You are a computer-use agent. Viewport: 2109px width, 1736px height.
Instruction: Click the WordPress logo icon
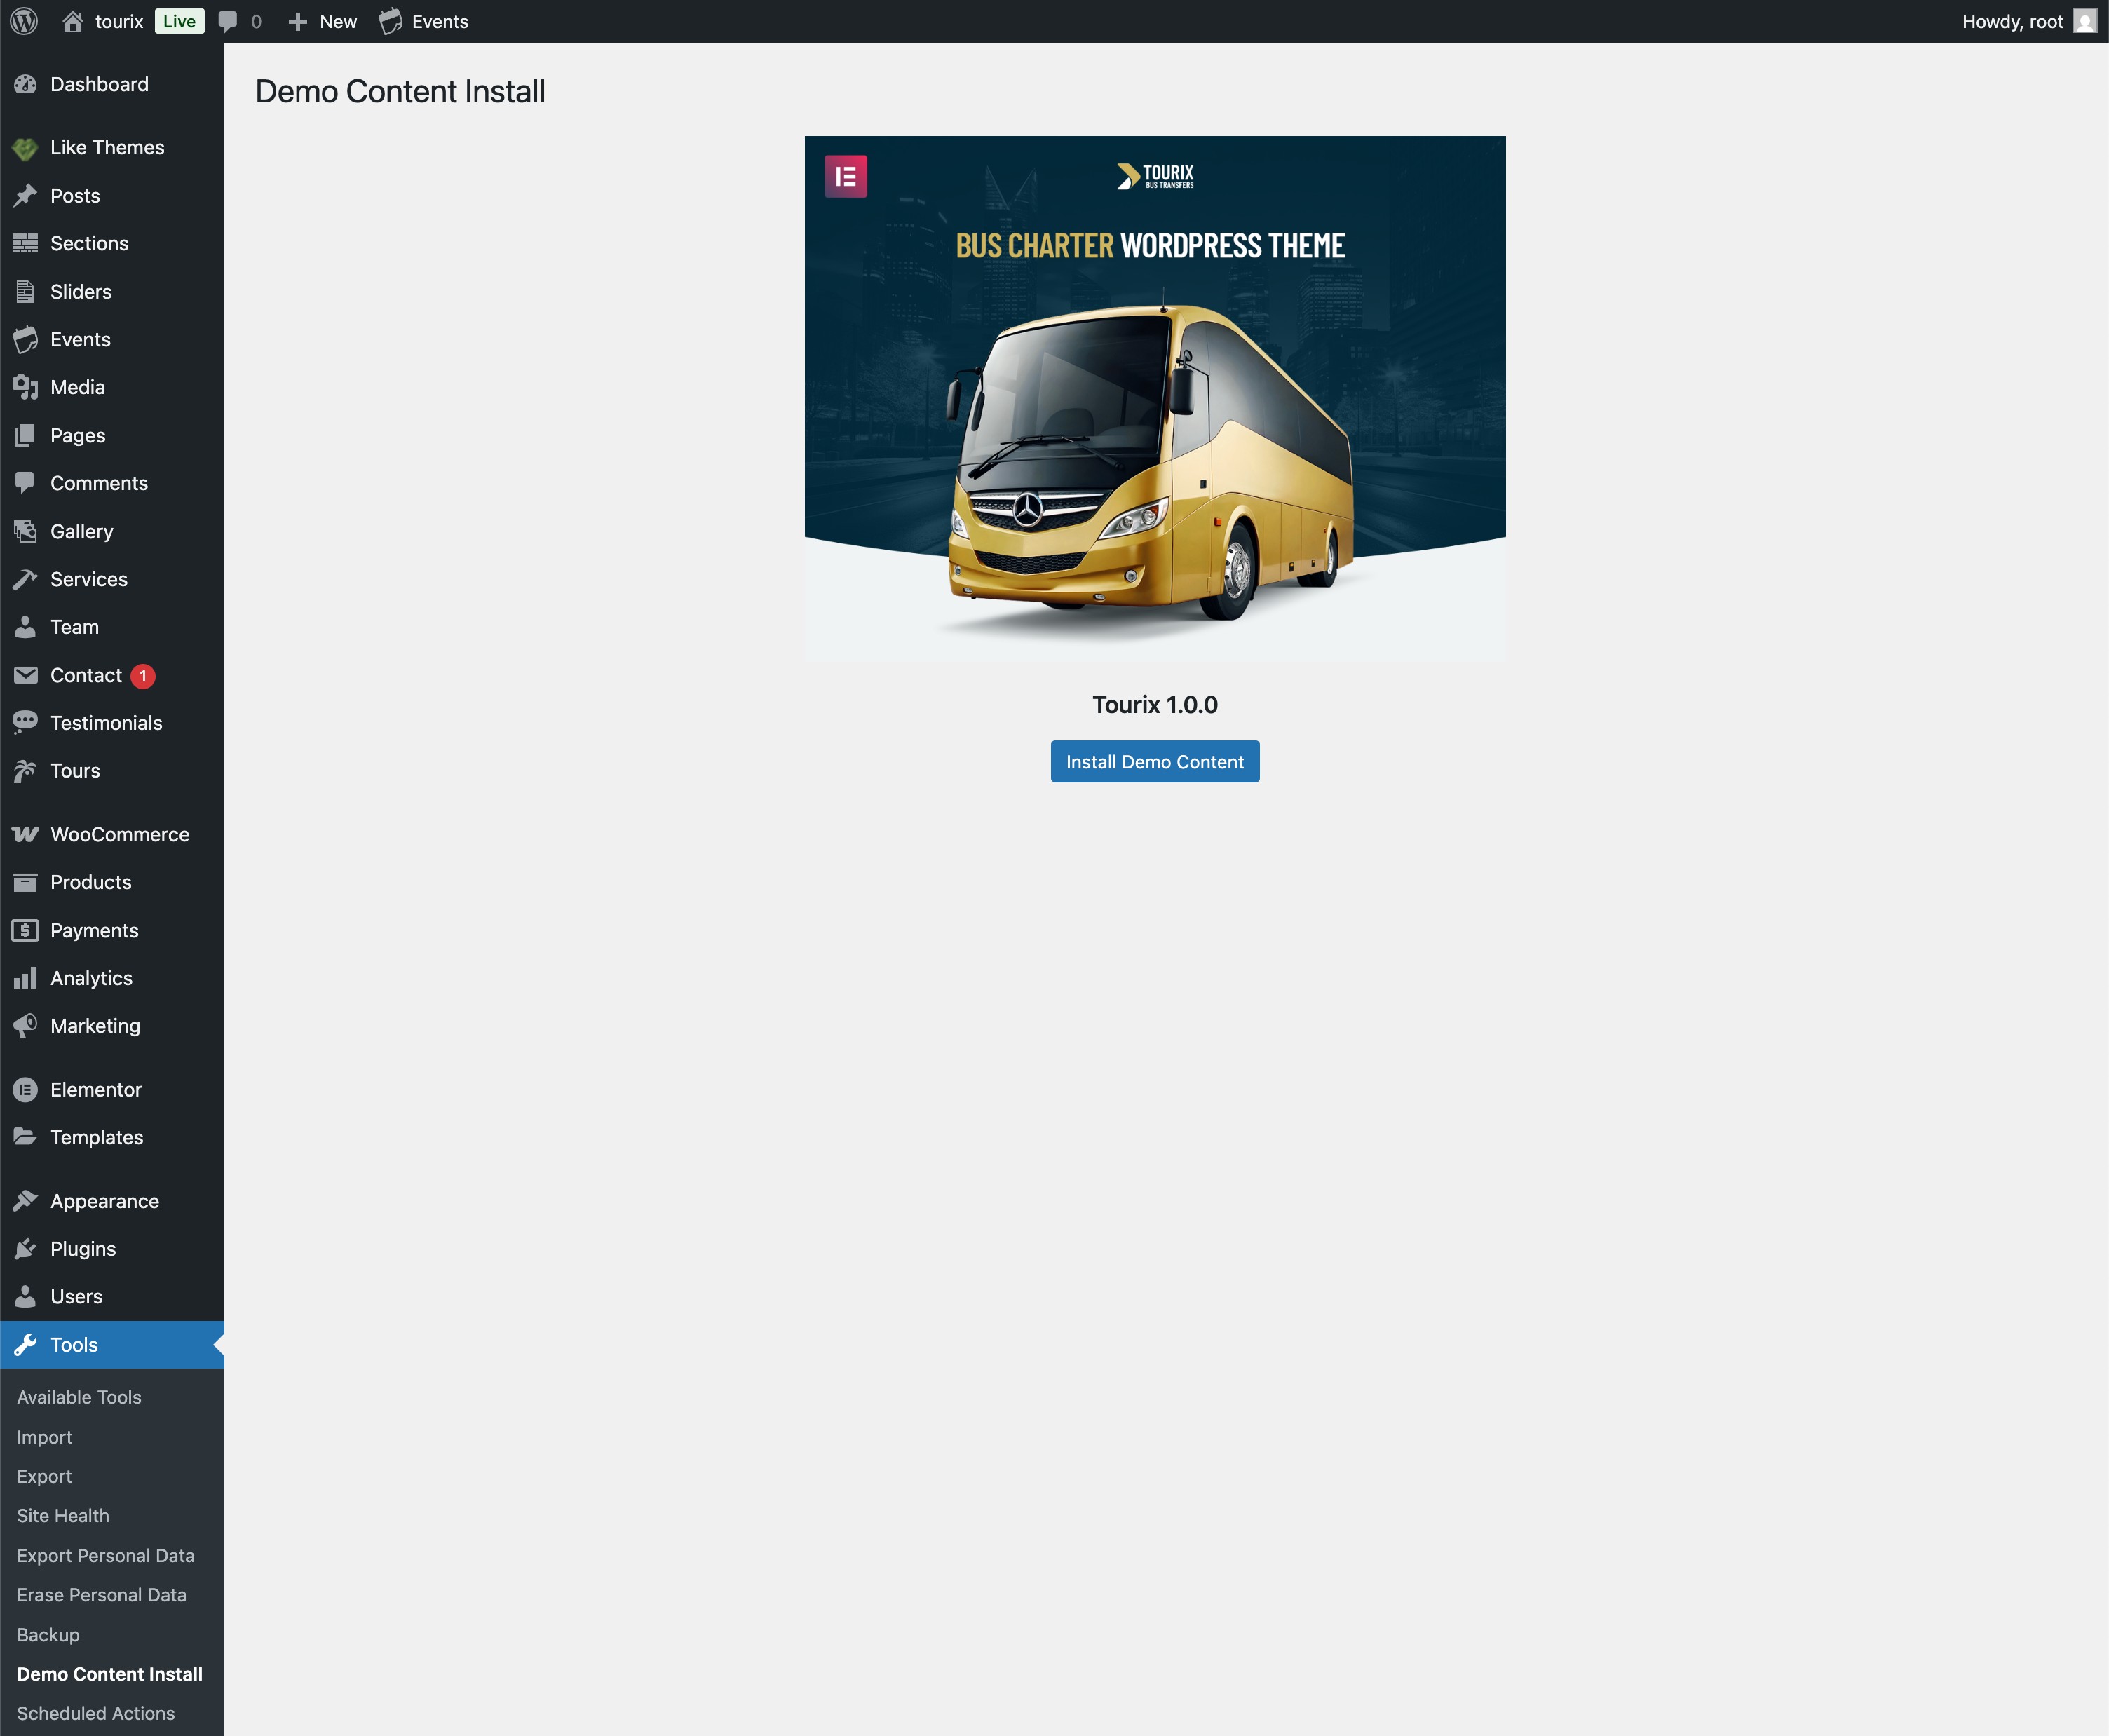24,21
